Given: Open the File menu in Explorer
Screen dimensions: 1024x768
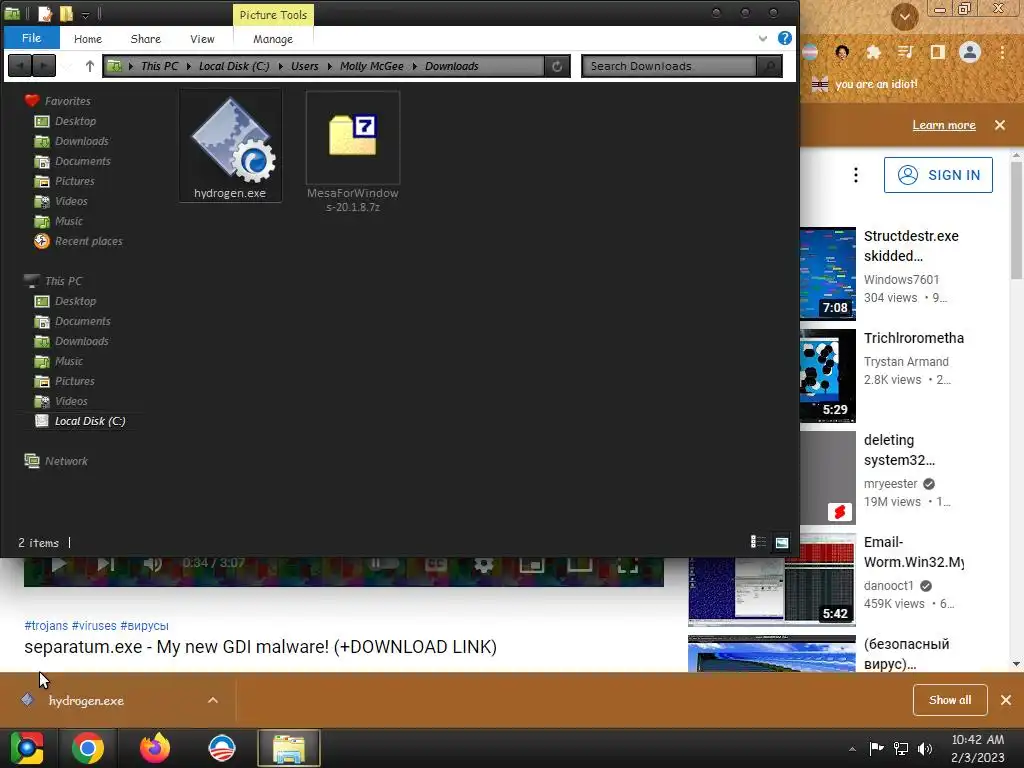Looking at the screenshot, I should (x=31, y=38).
